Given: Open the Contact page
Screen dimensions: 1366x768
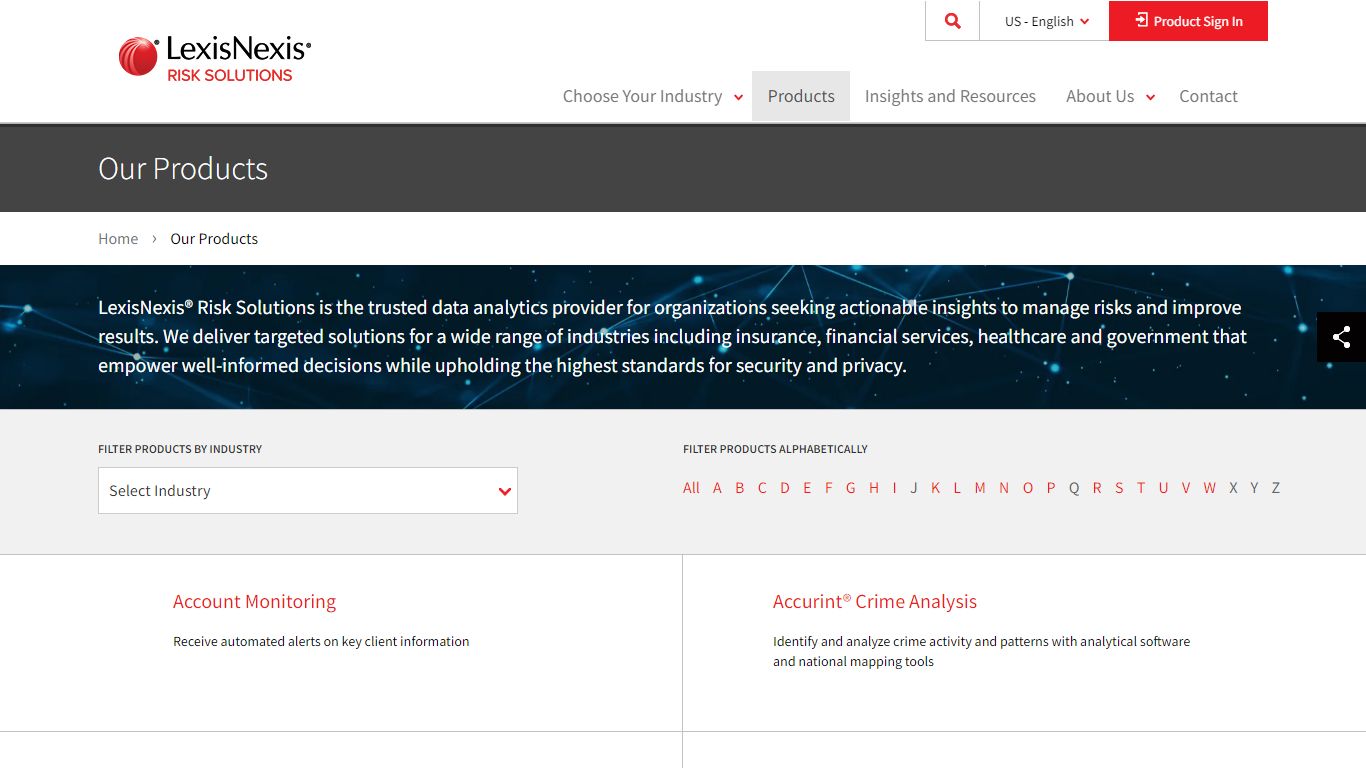Looking at the screenshot, I should (x=1208, y=96).
